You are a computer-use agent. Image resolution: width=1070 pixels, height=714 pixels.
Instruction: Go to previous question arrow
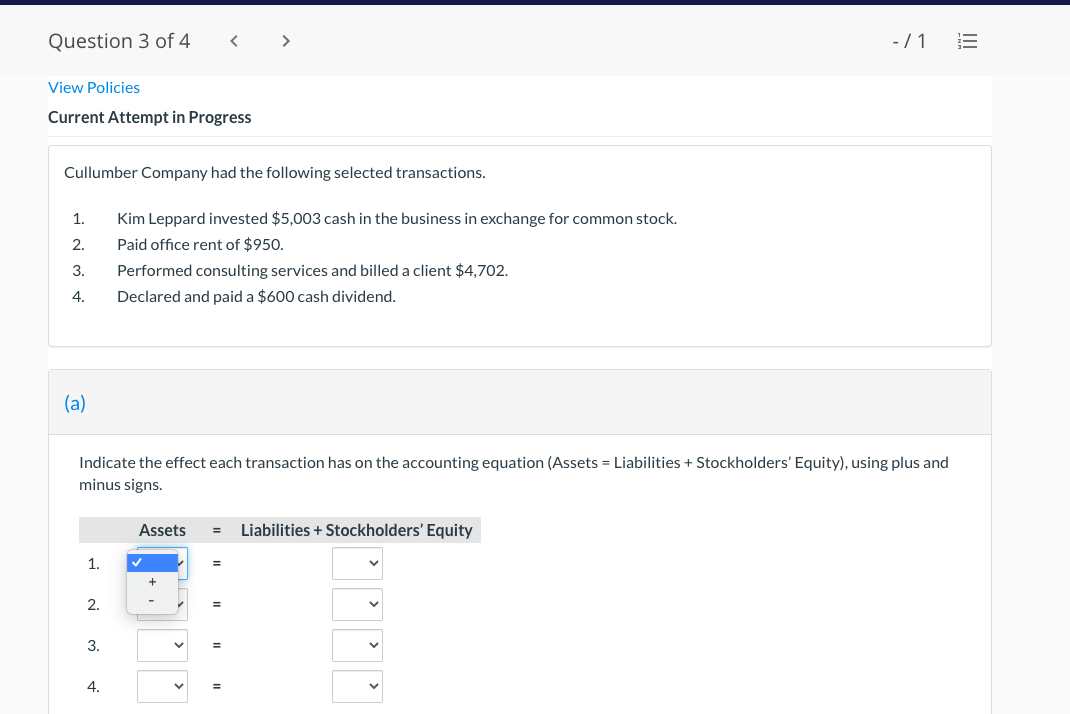(x=234, y=41)
